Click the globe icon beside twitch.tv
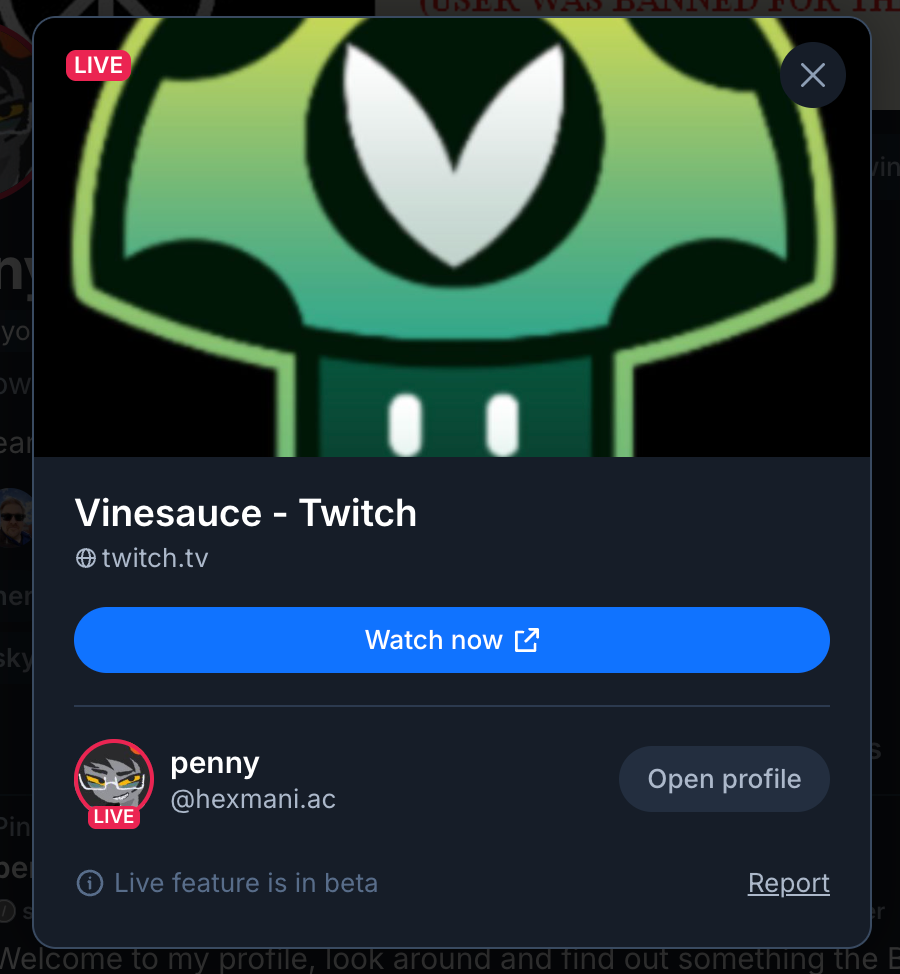The height and width of the screenshot is (974, 900). (x=86, y=558)
